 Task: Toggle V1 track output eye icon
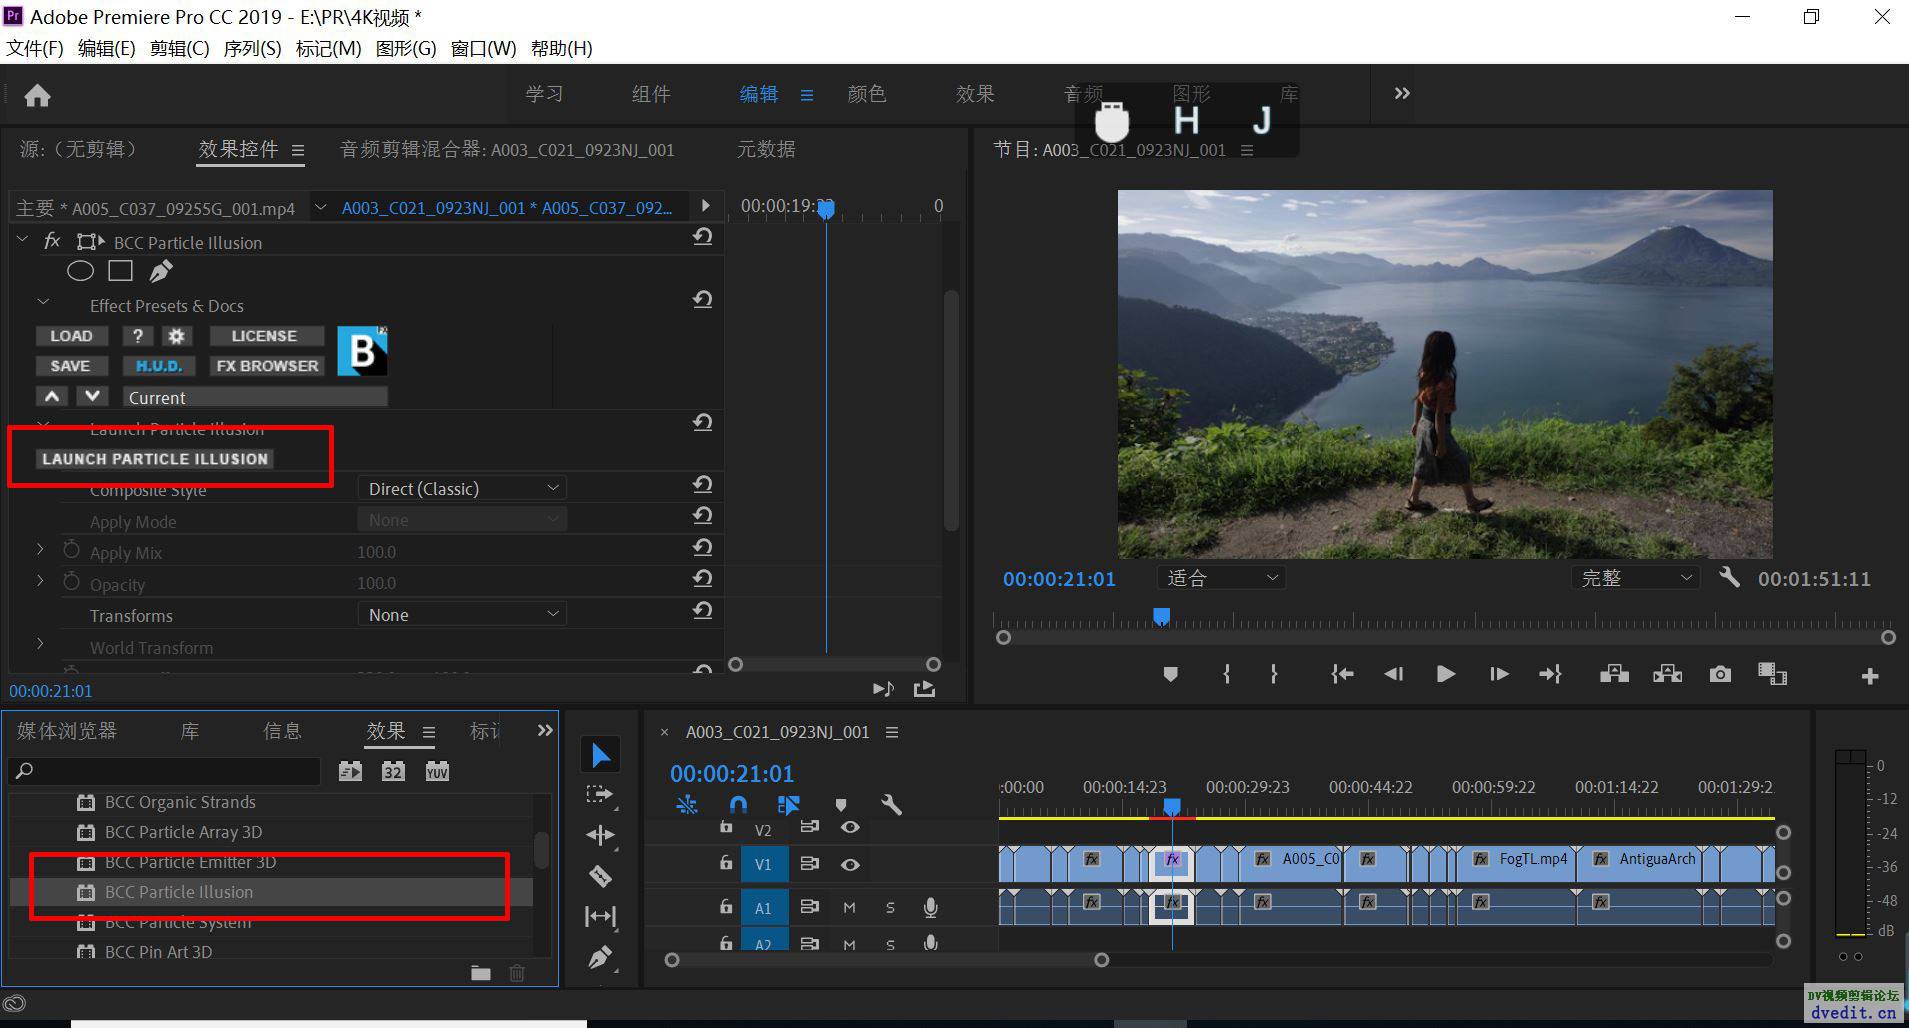(850, 864)
